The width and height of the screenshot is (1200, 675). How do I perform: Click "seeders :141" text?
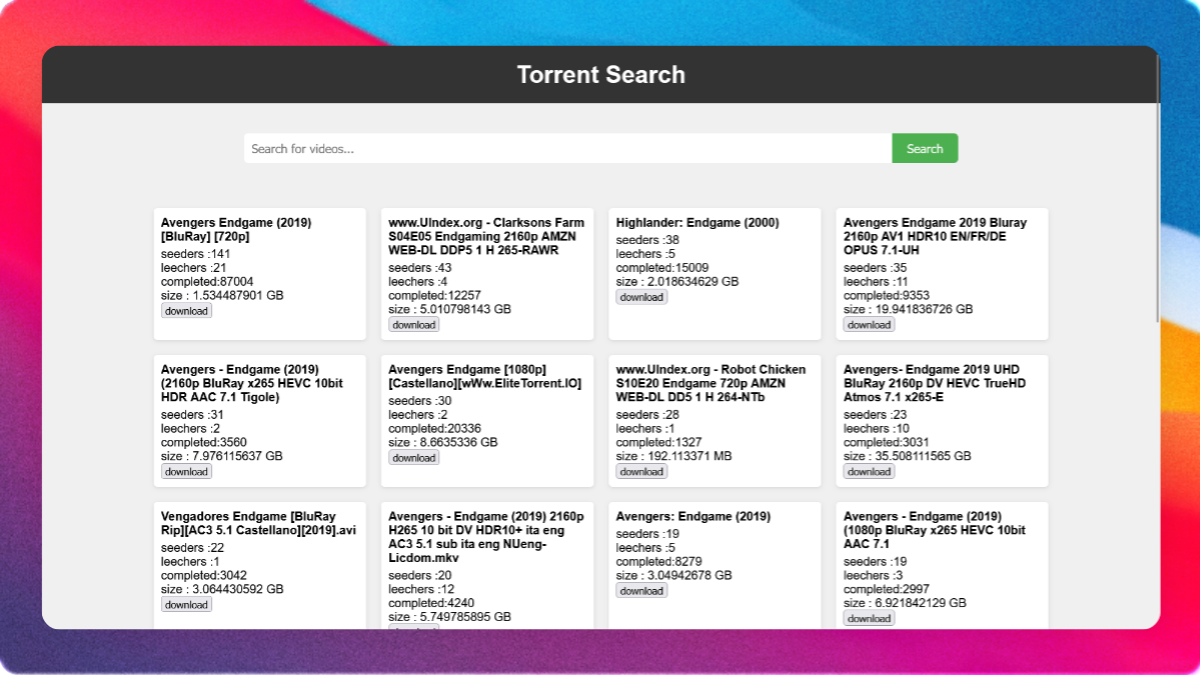(x=196, y=254)
